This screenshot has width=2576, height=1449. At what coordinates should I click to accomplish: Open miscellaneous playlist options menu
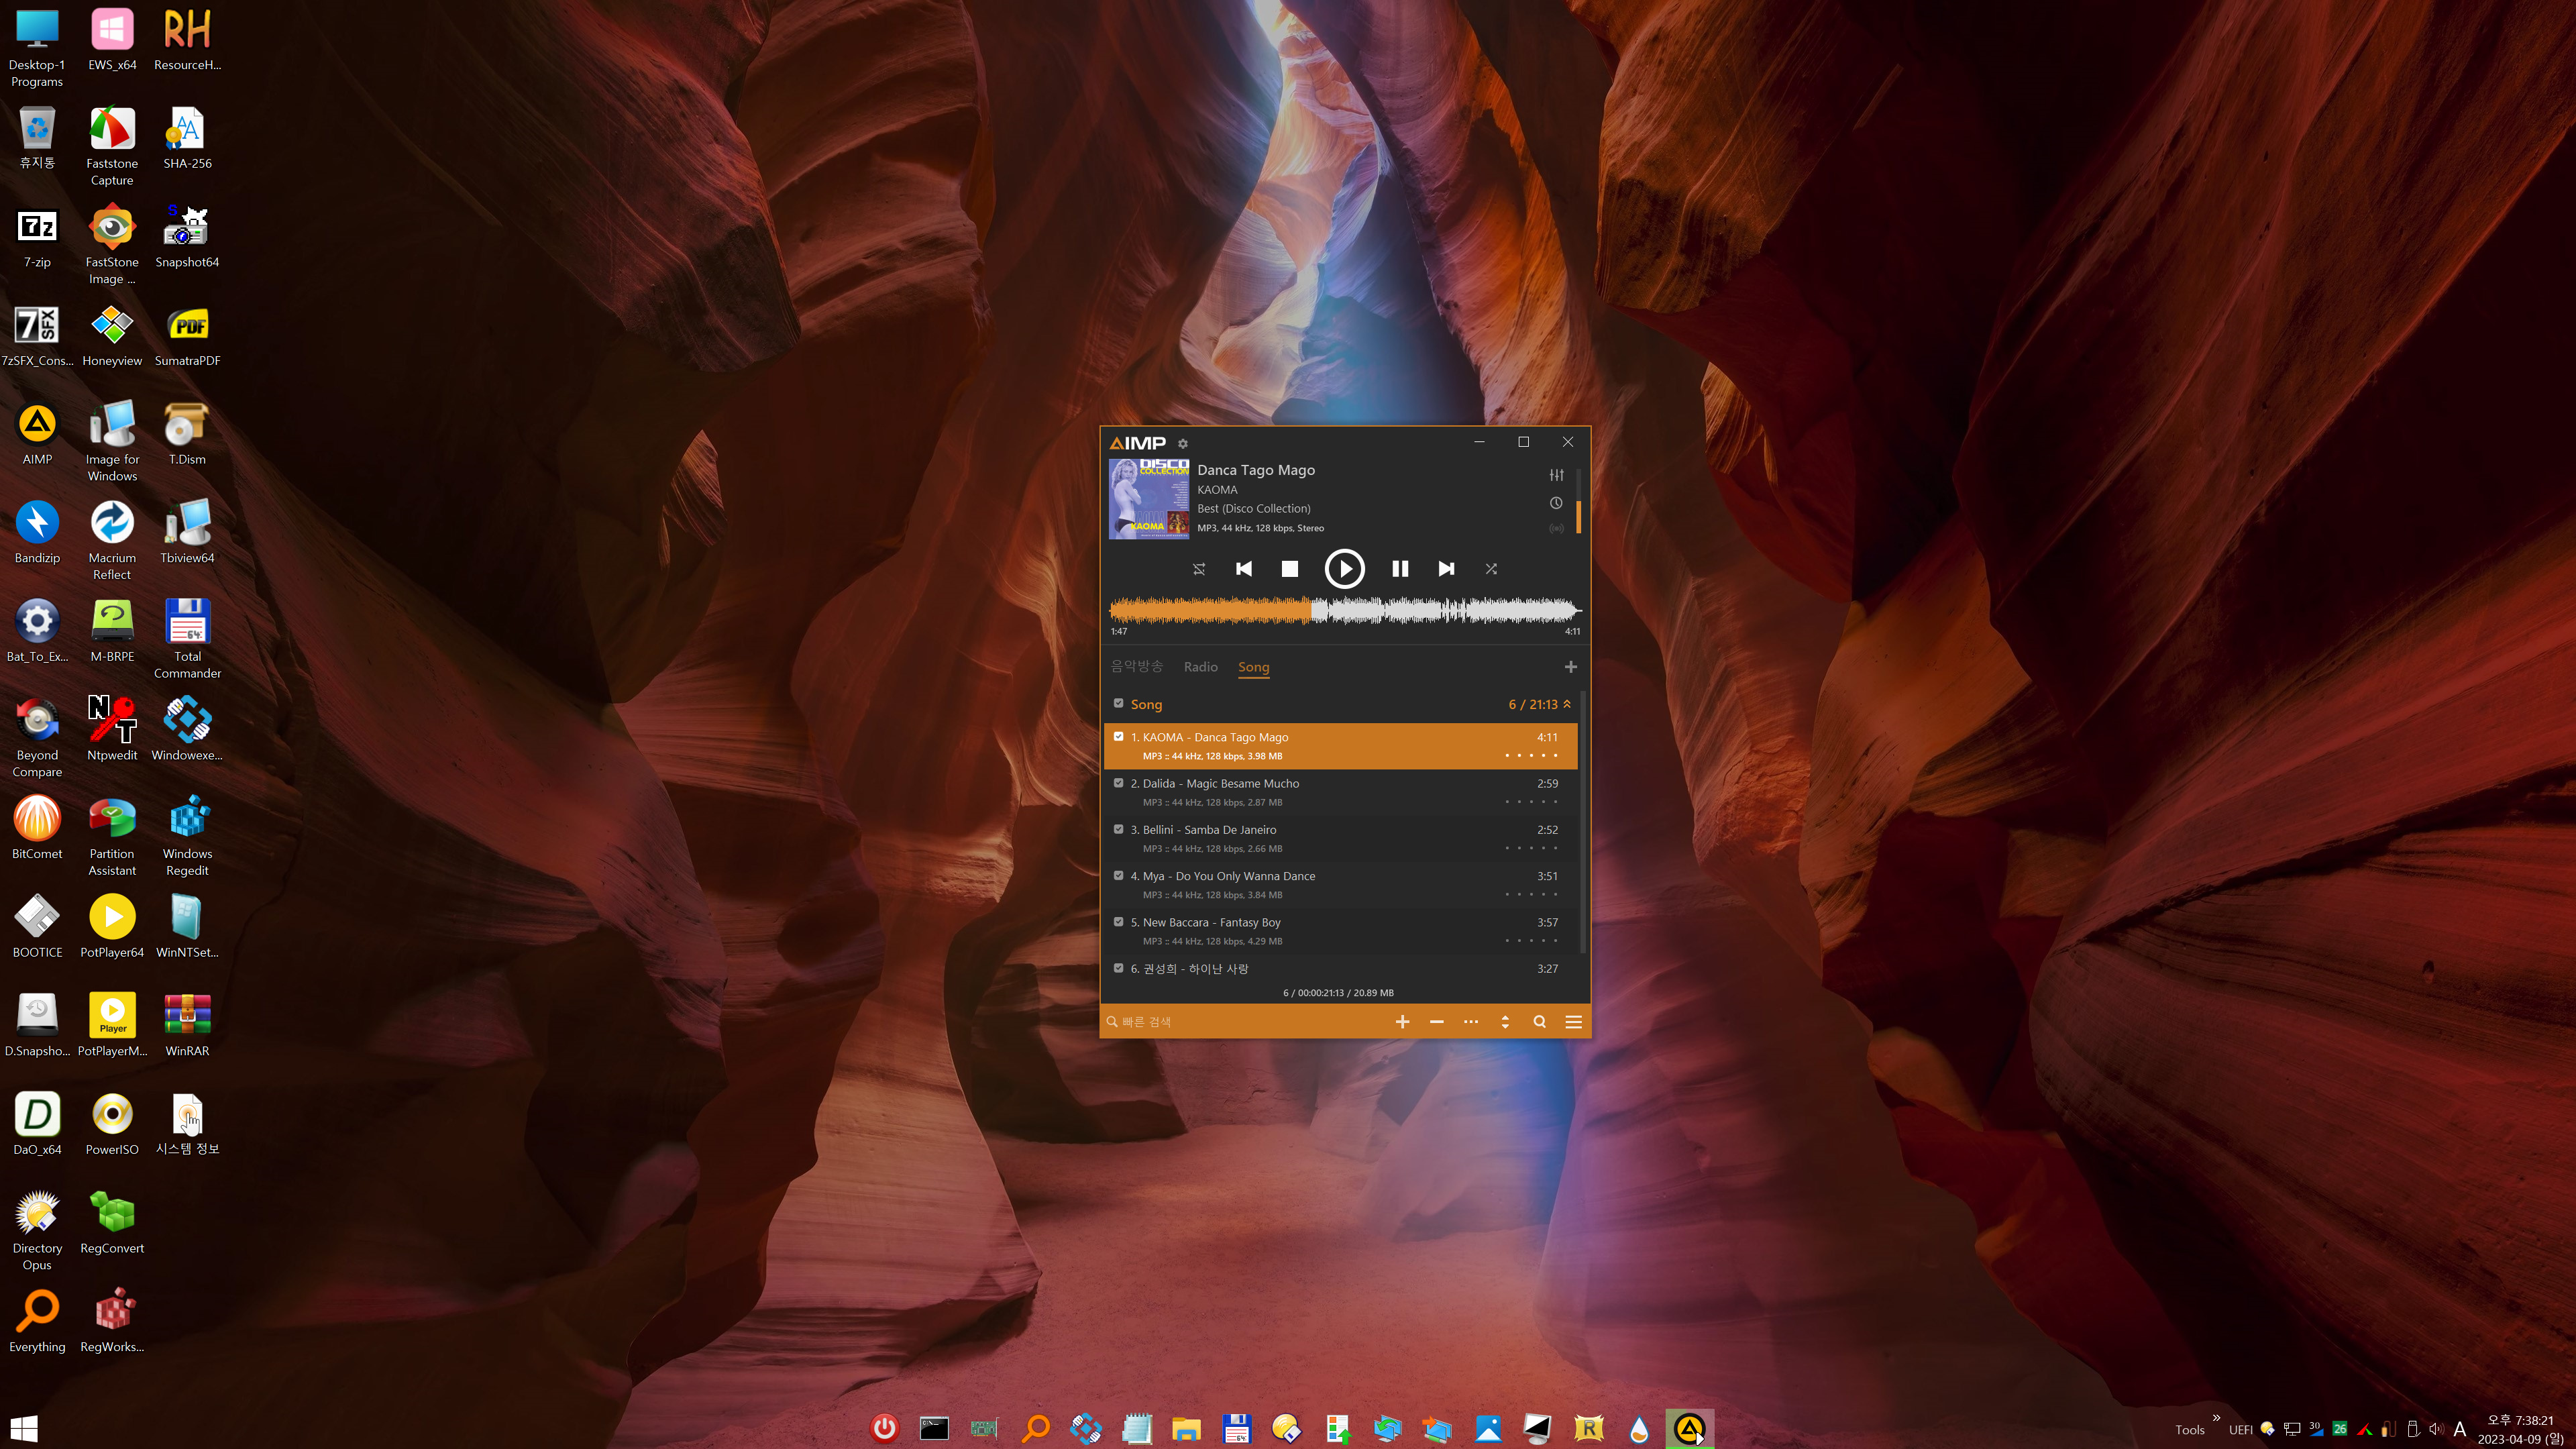coord(1470,1022)
